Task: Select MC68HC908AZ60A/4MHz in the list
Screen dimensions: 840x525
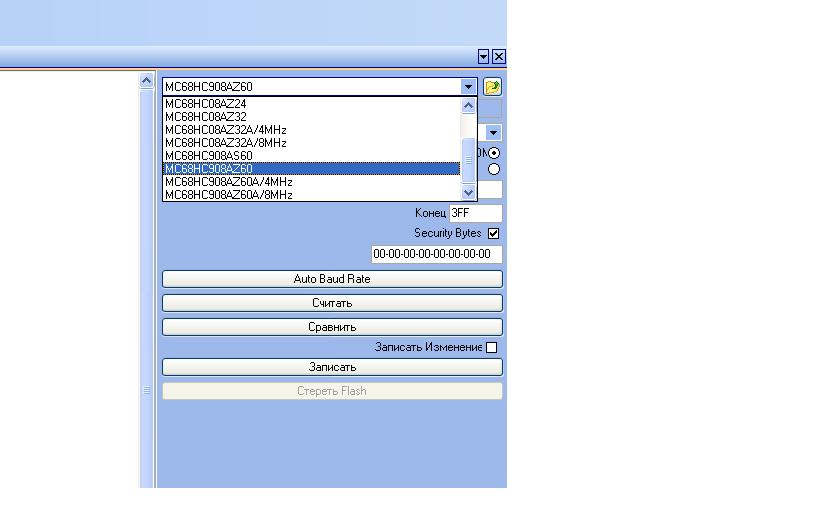Action: [x=311, y=182]
